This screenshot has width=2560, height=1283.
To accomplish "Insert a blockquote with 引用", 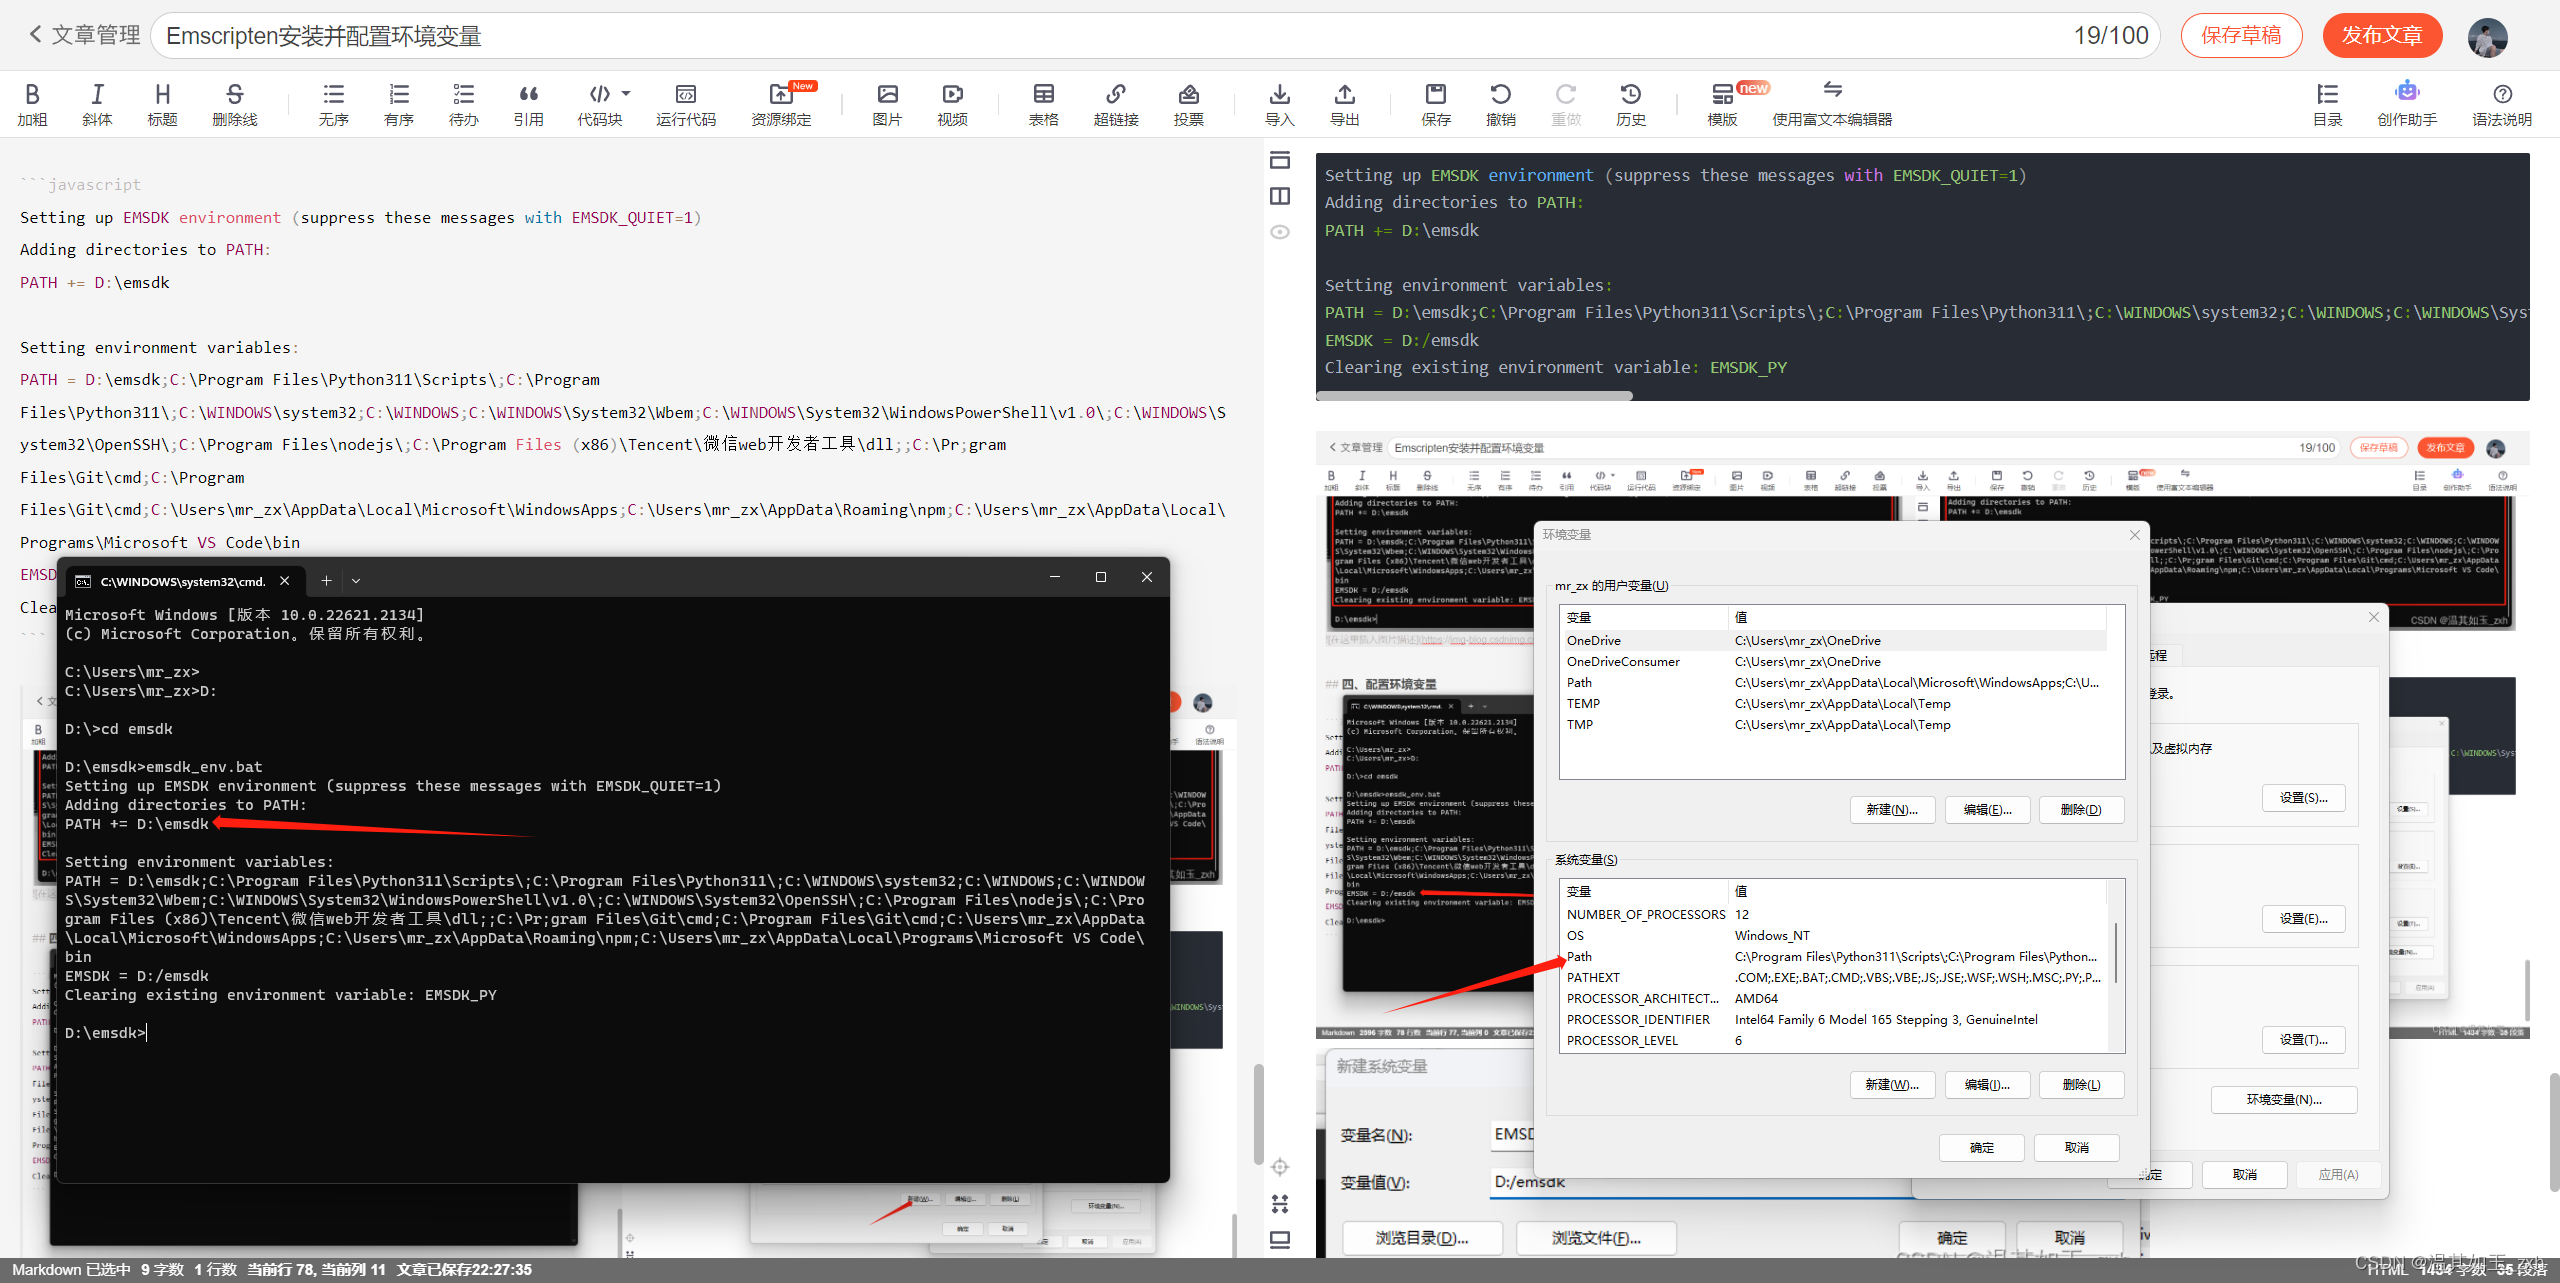I will coord(528,104).
